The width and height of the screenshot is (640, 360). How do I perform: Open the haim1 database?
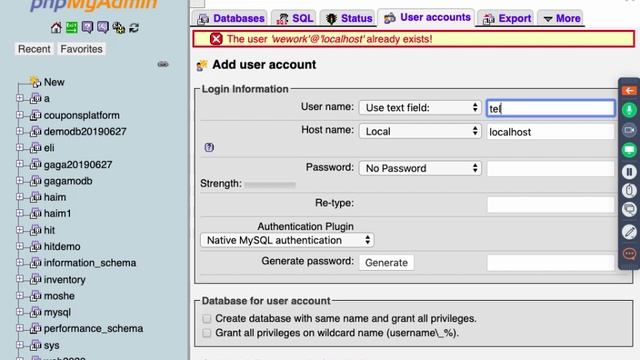click(x=58, y=213)
